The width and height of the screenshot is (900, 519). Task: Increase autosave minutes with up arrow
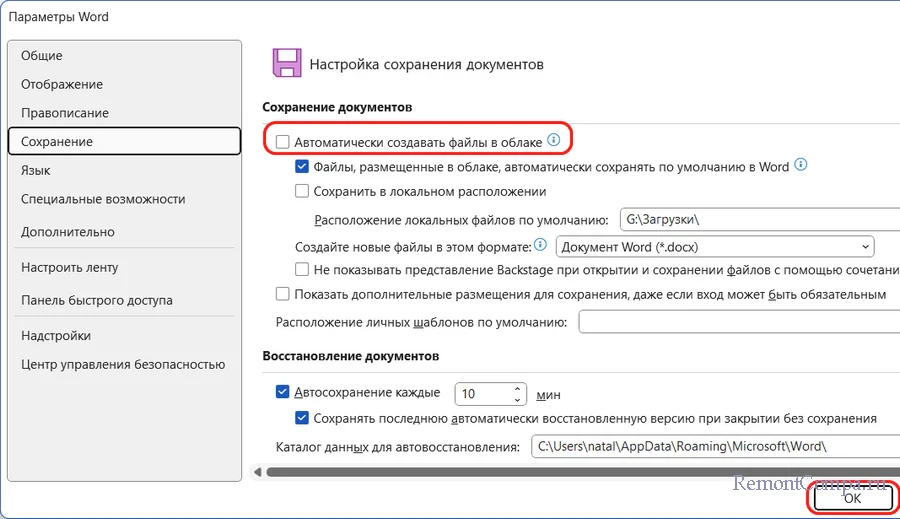tap(518, 388)
